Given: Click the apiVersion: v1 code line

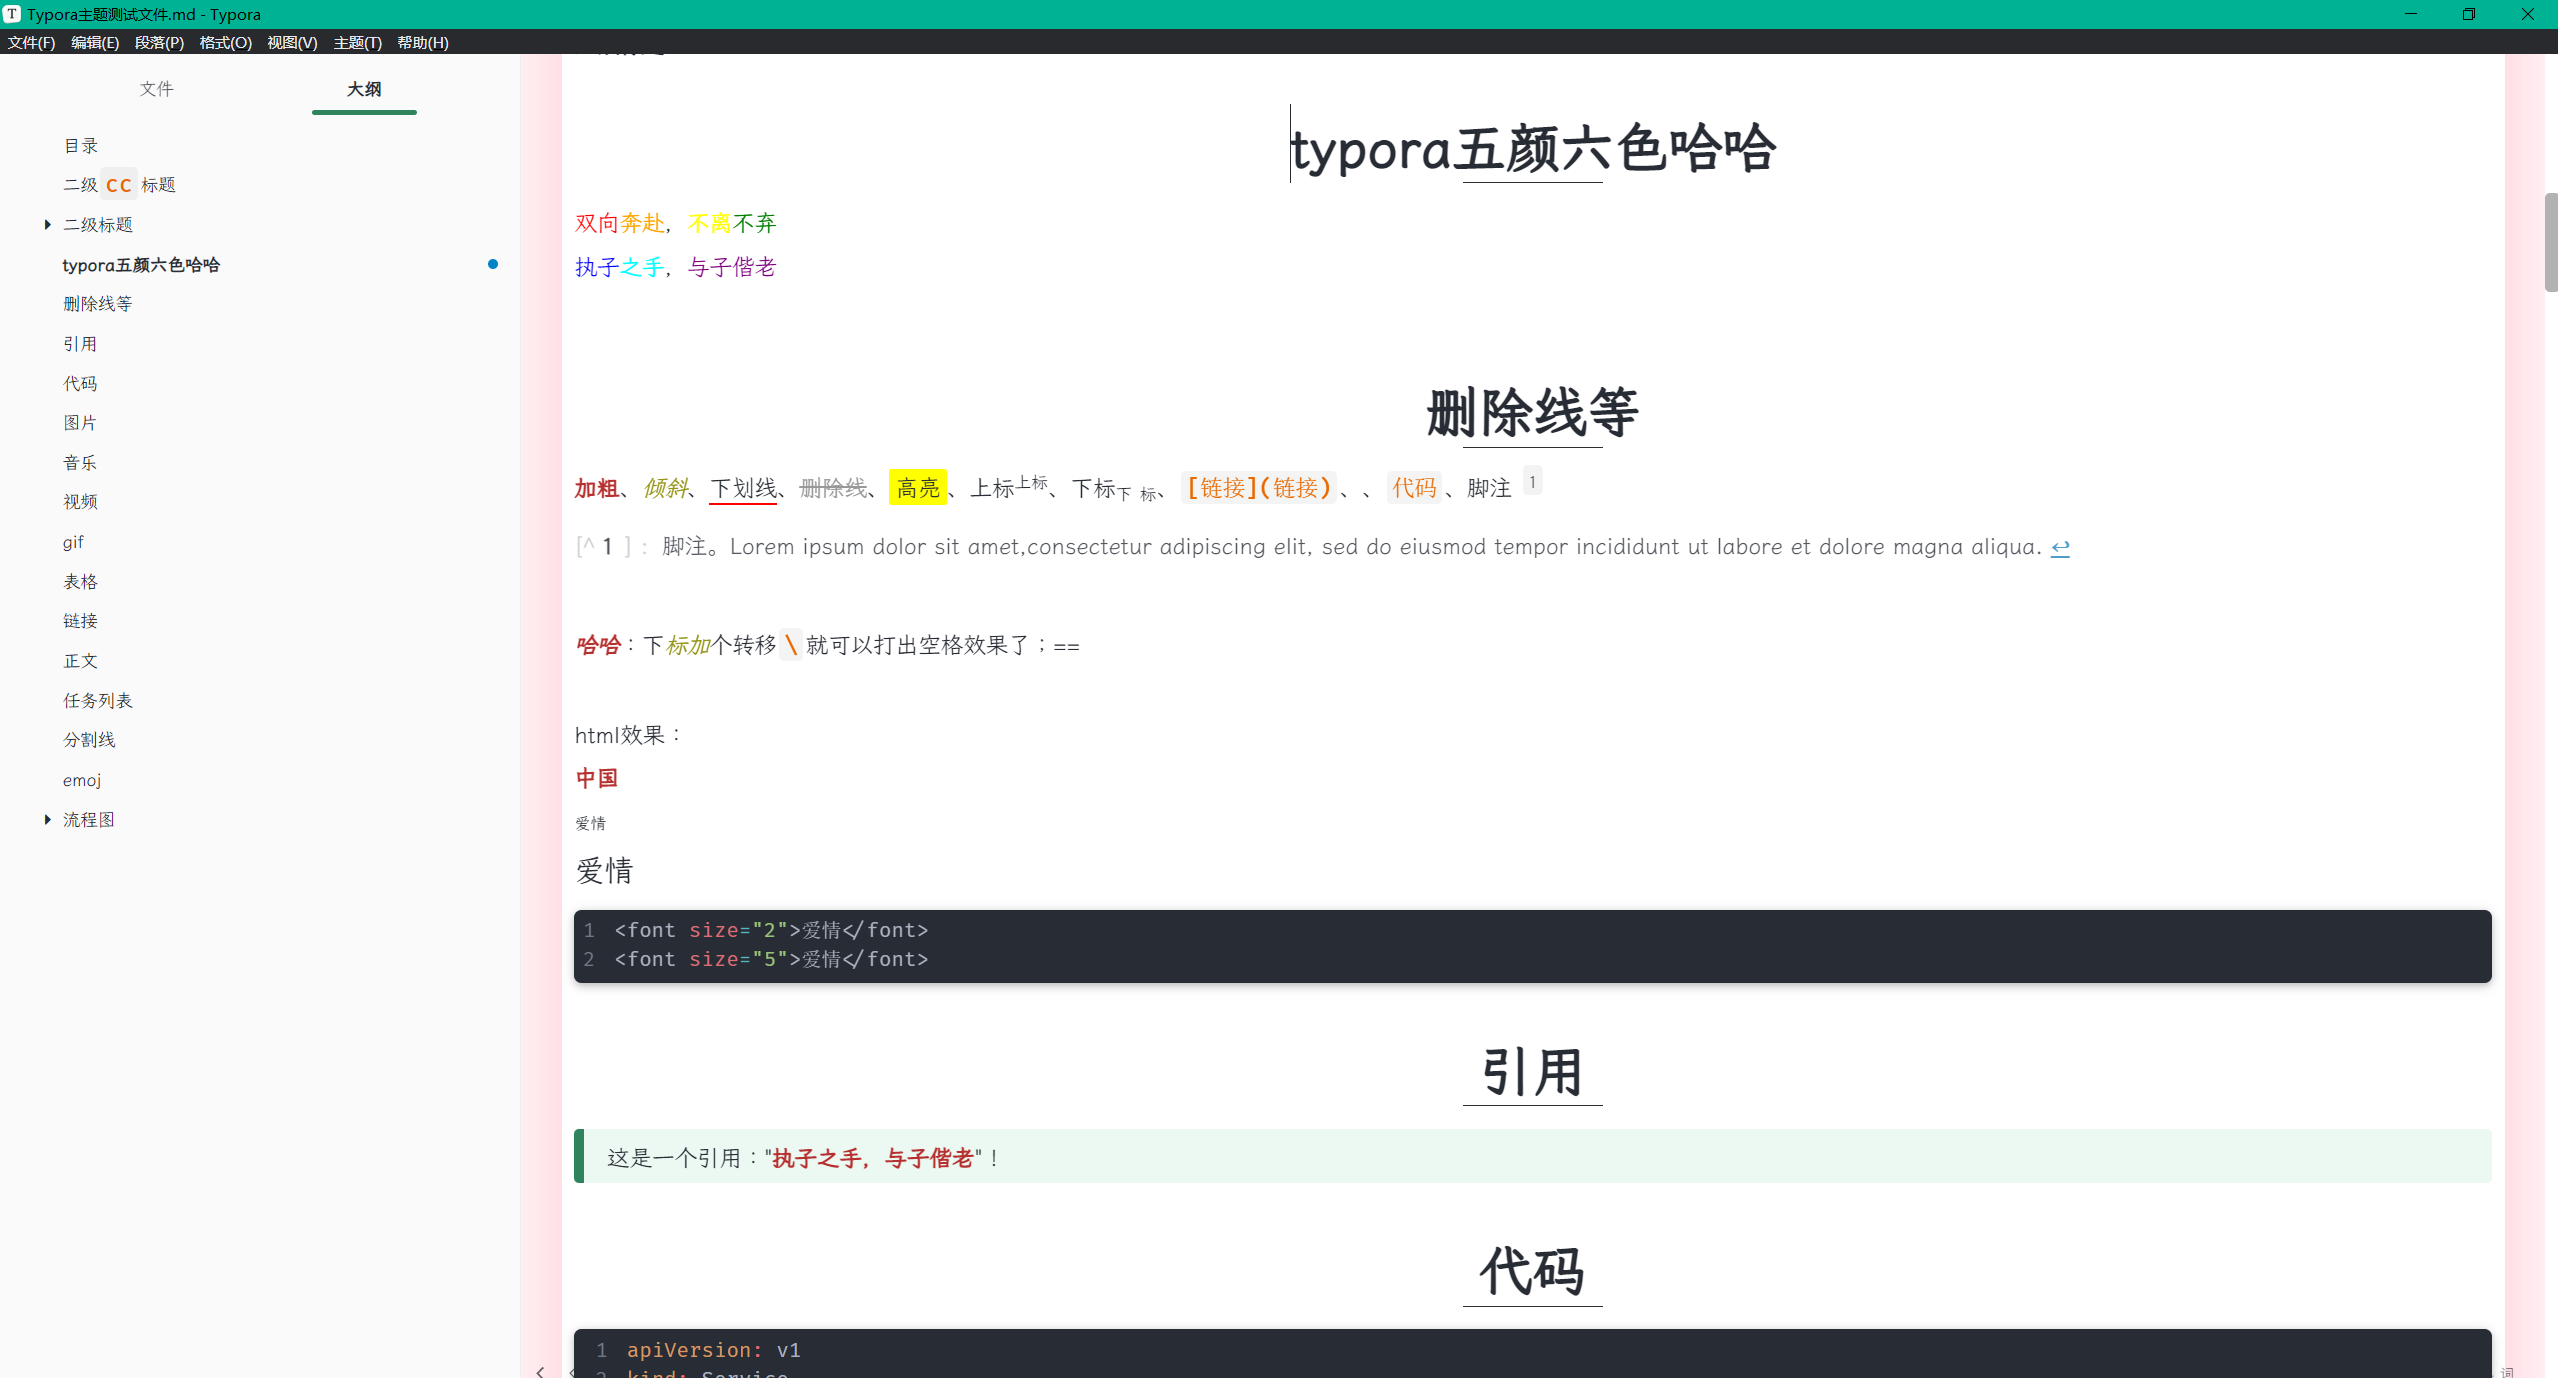Looking at the screenshot, I should [x=714, y=1350].
